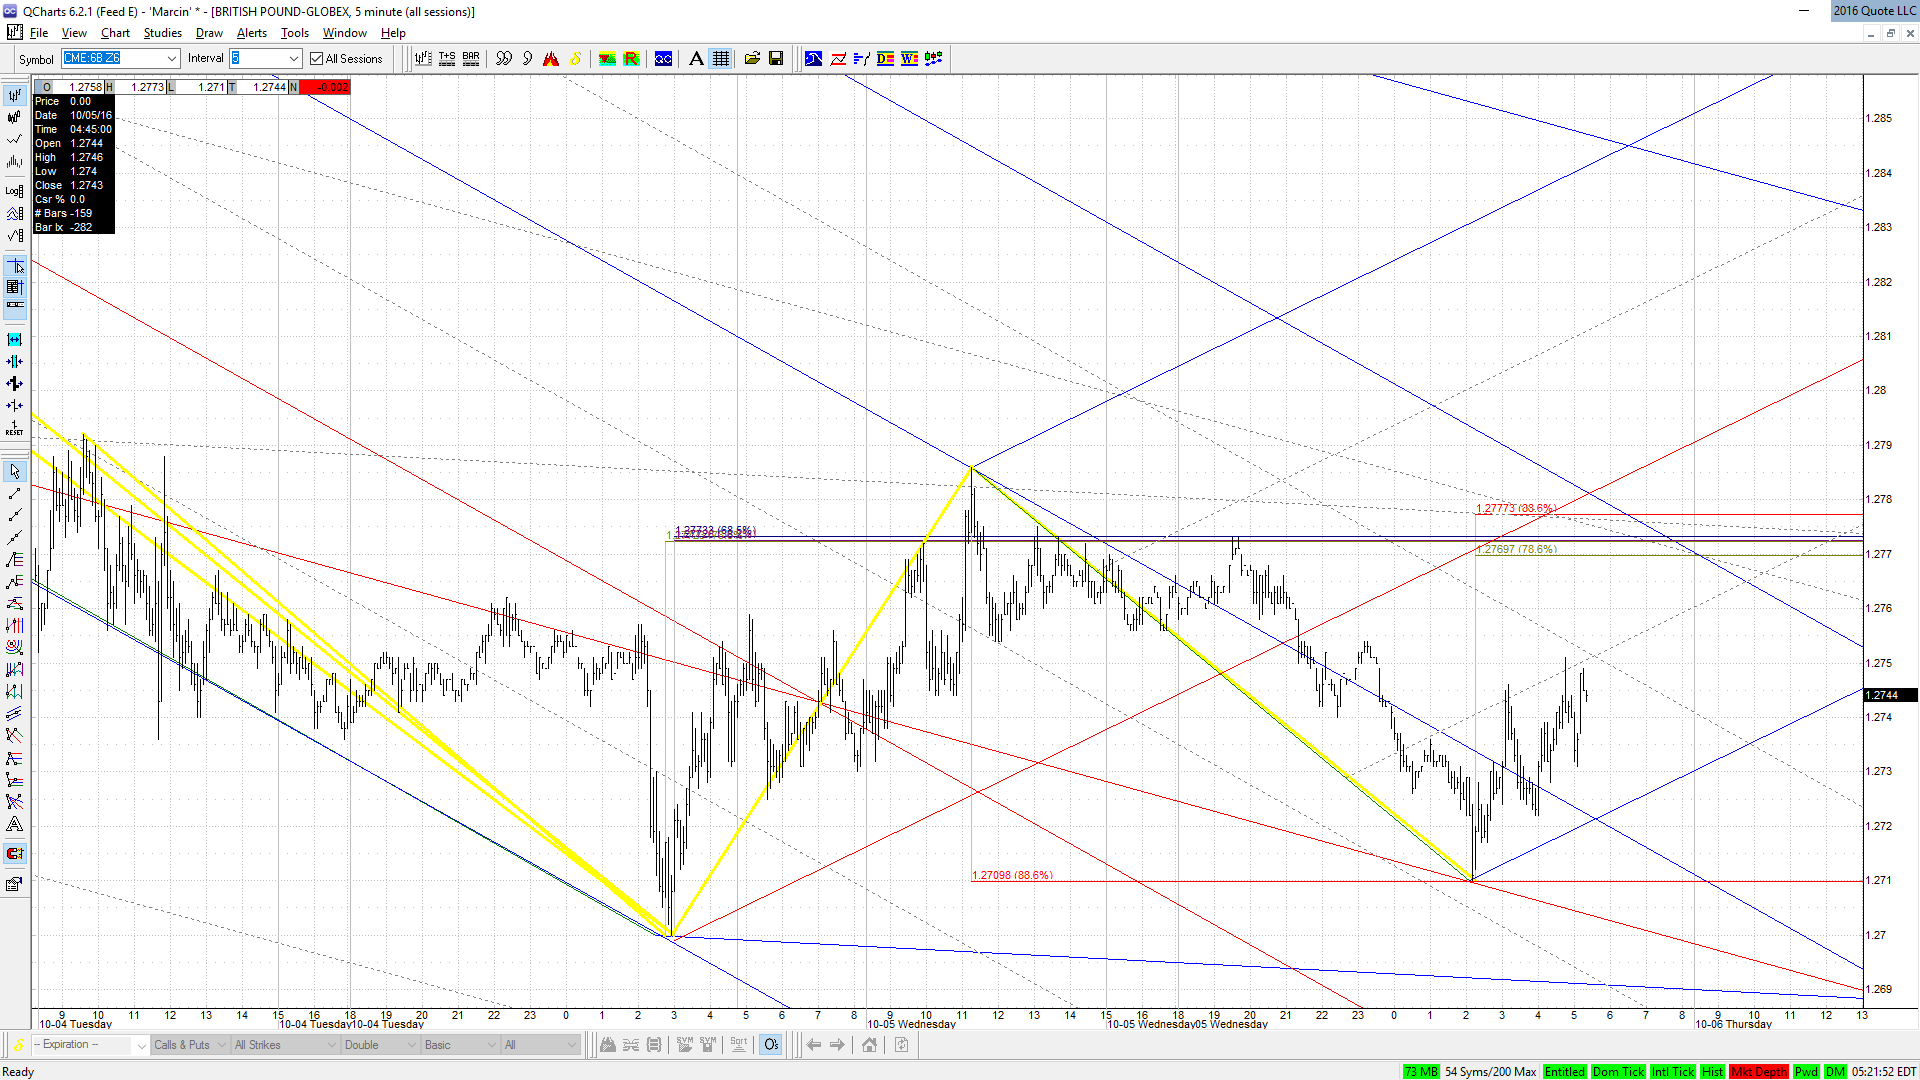The width and height of the screenshot is (1920, 1080).
Task: Open the Studies menu
Action: click(x=163, y=33)
